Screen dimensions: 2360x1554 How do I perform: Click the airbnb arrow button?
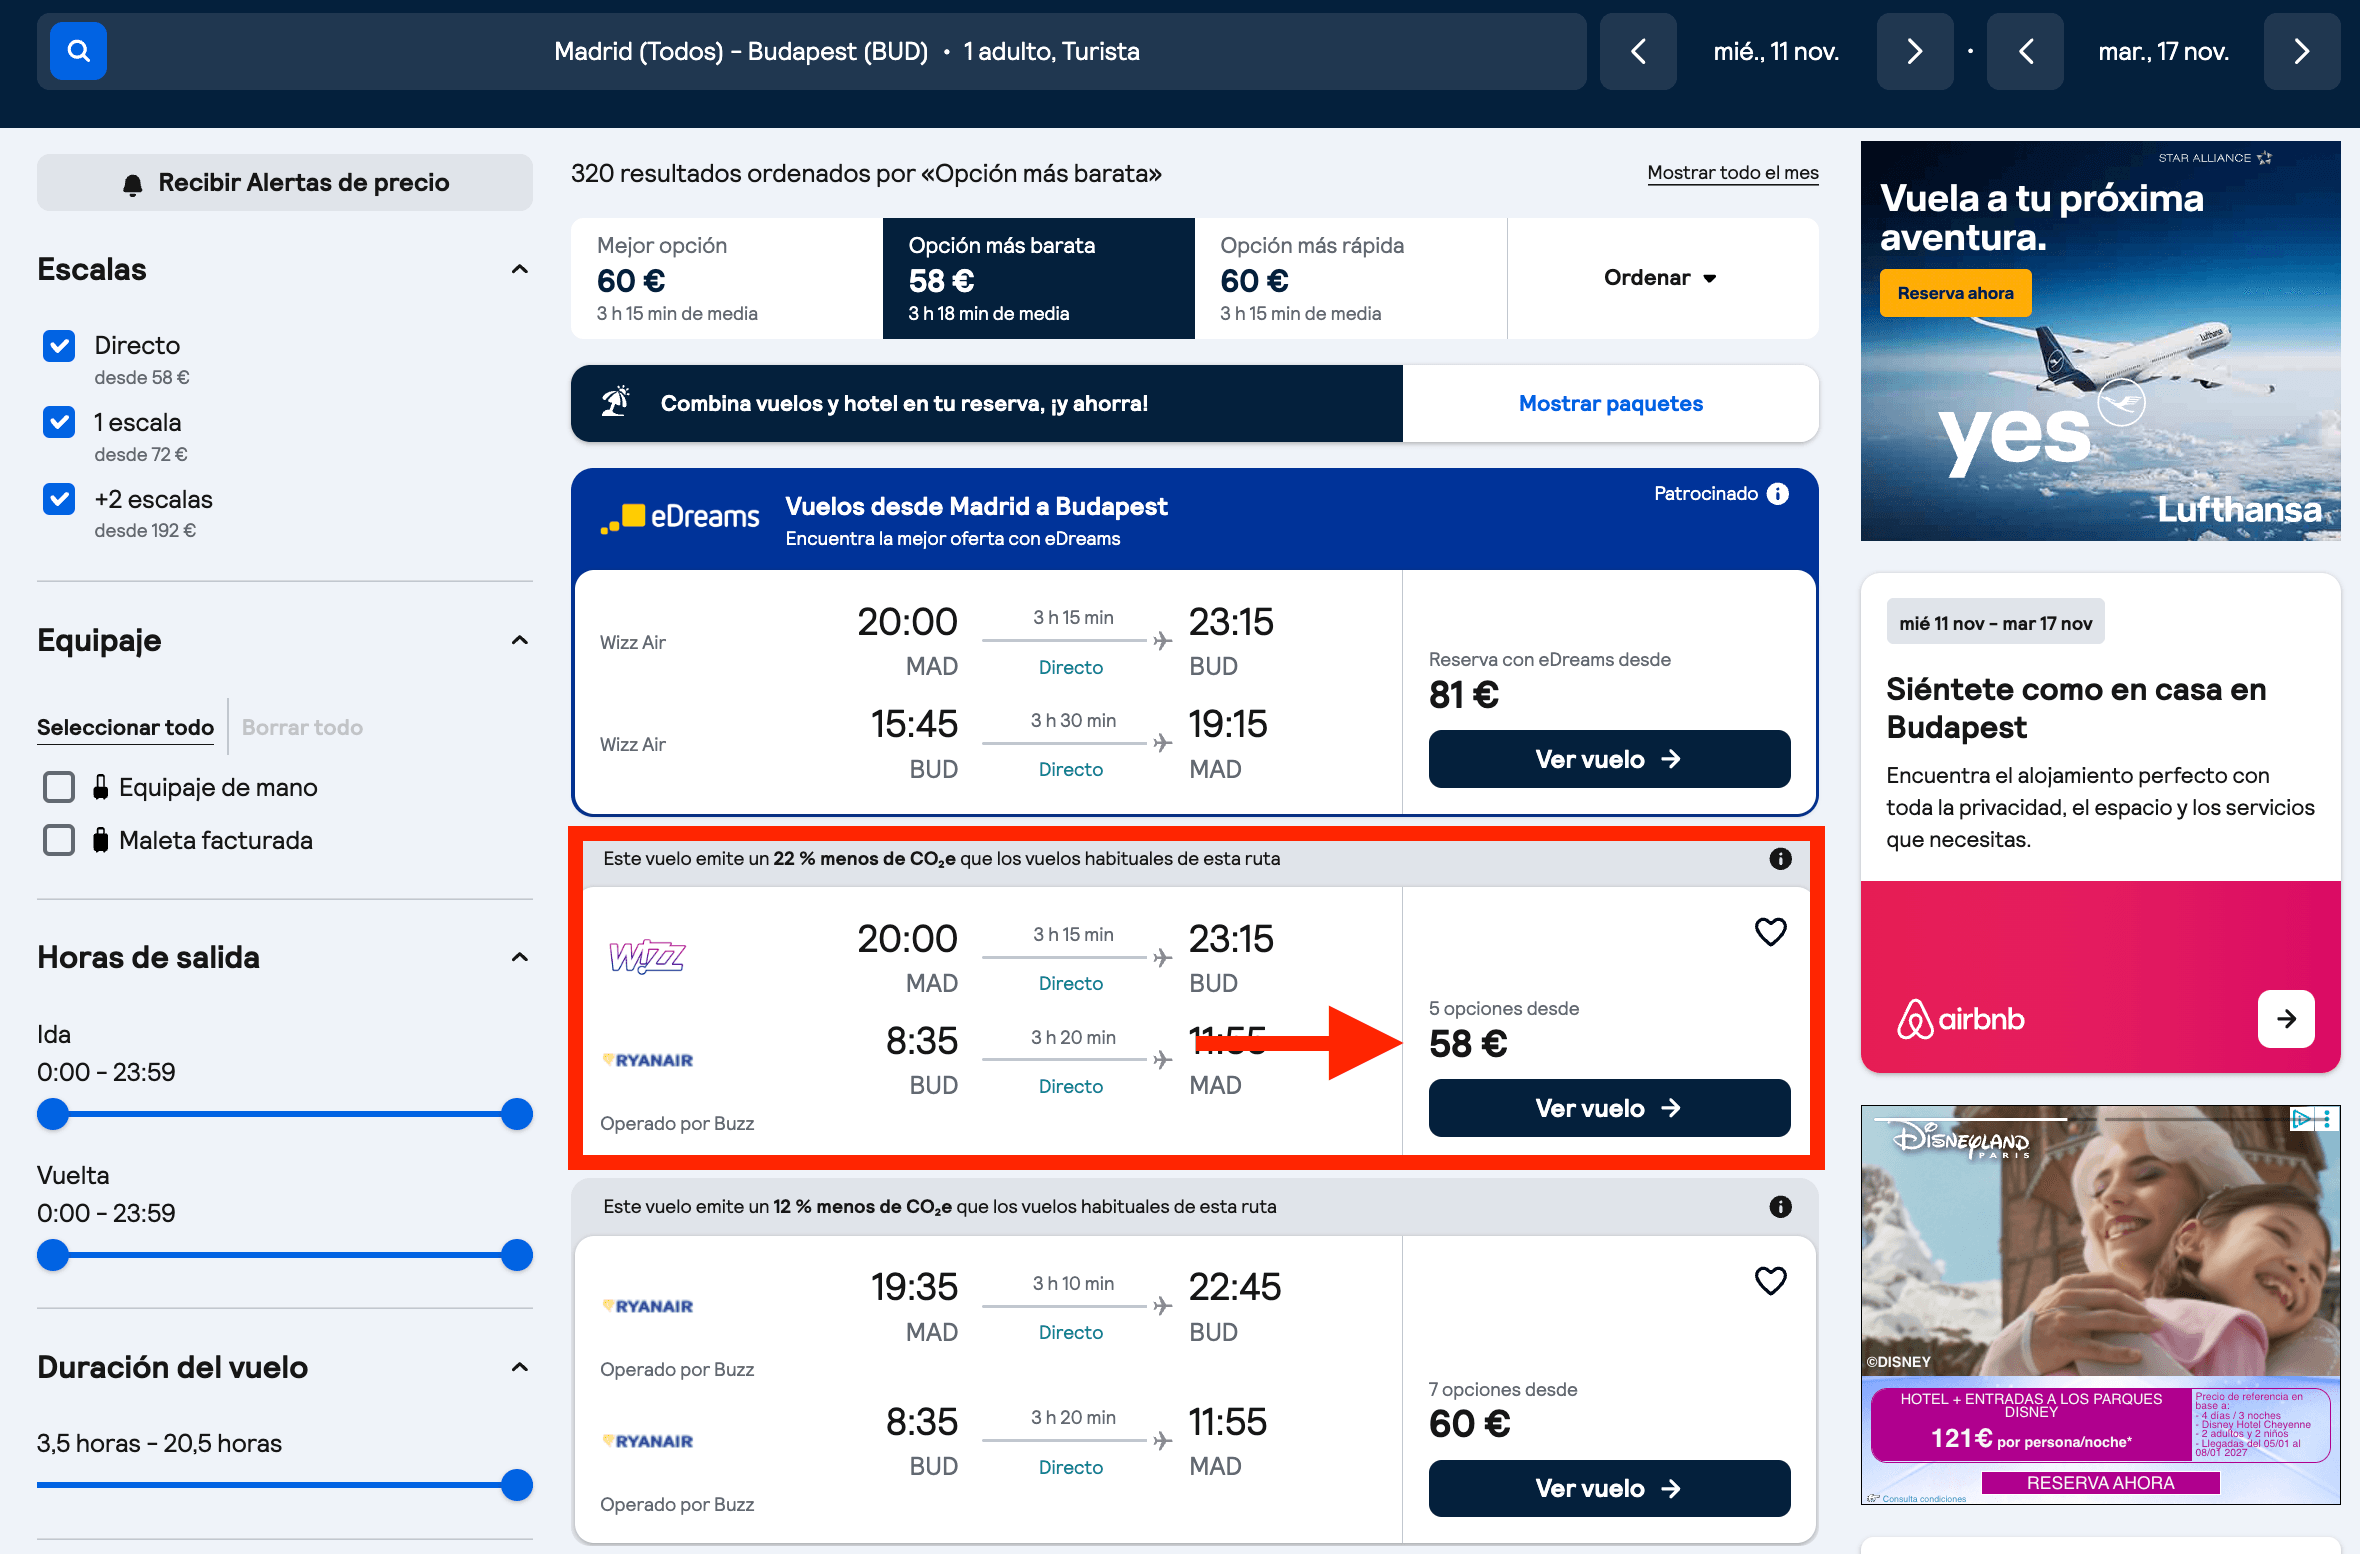pos(2286,1019)
